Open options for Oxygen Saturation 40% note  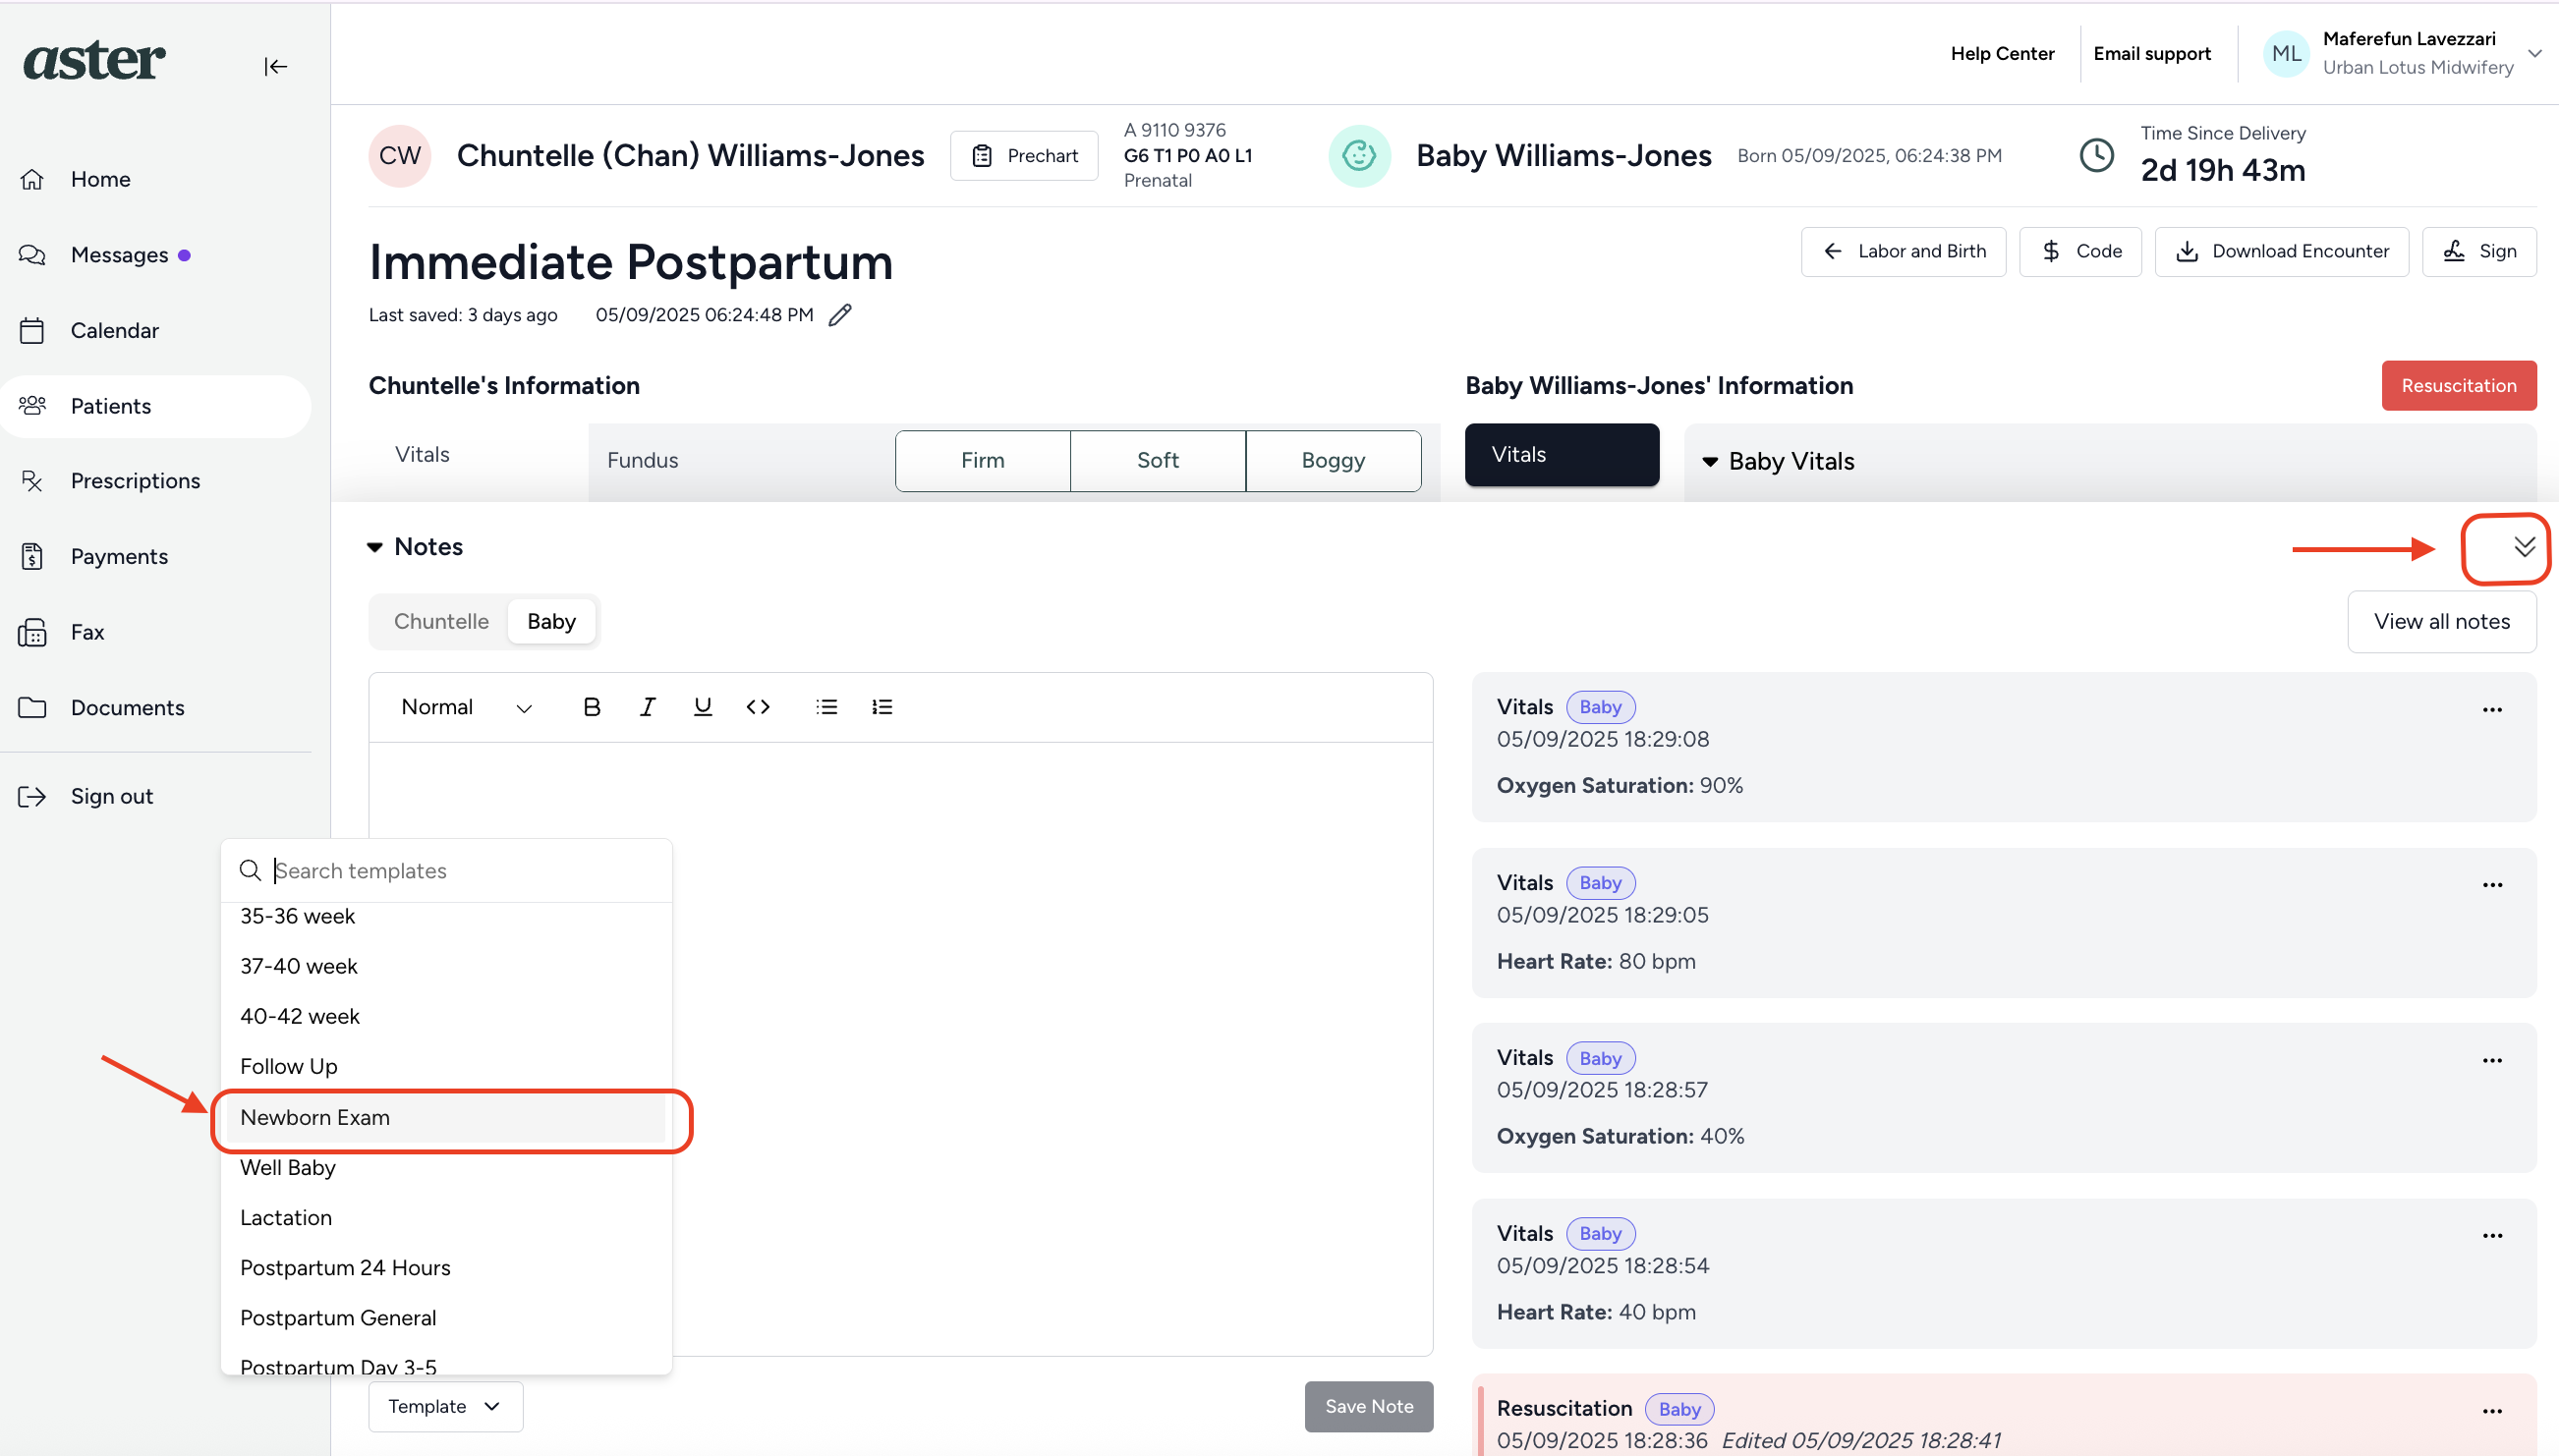2491,1060
